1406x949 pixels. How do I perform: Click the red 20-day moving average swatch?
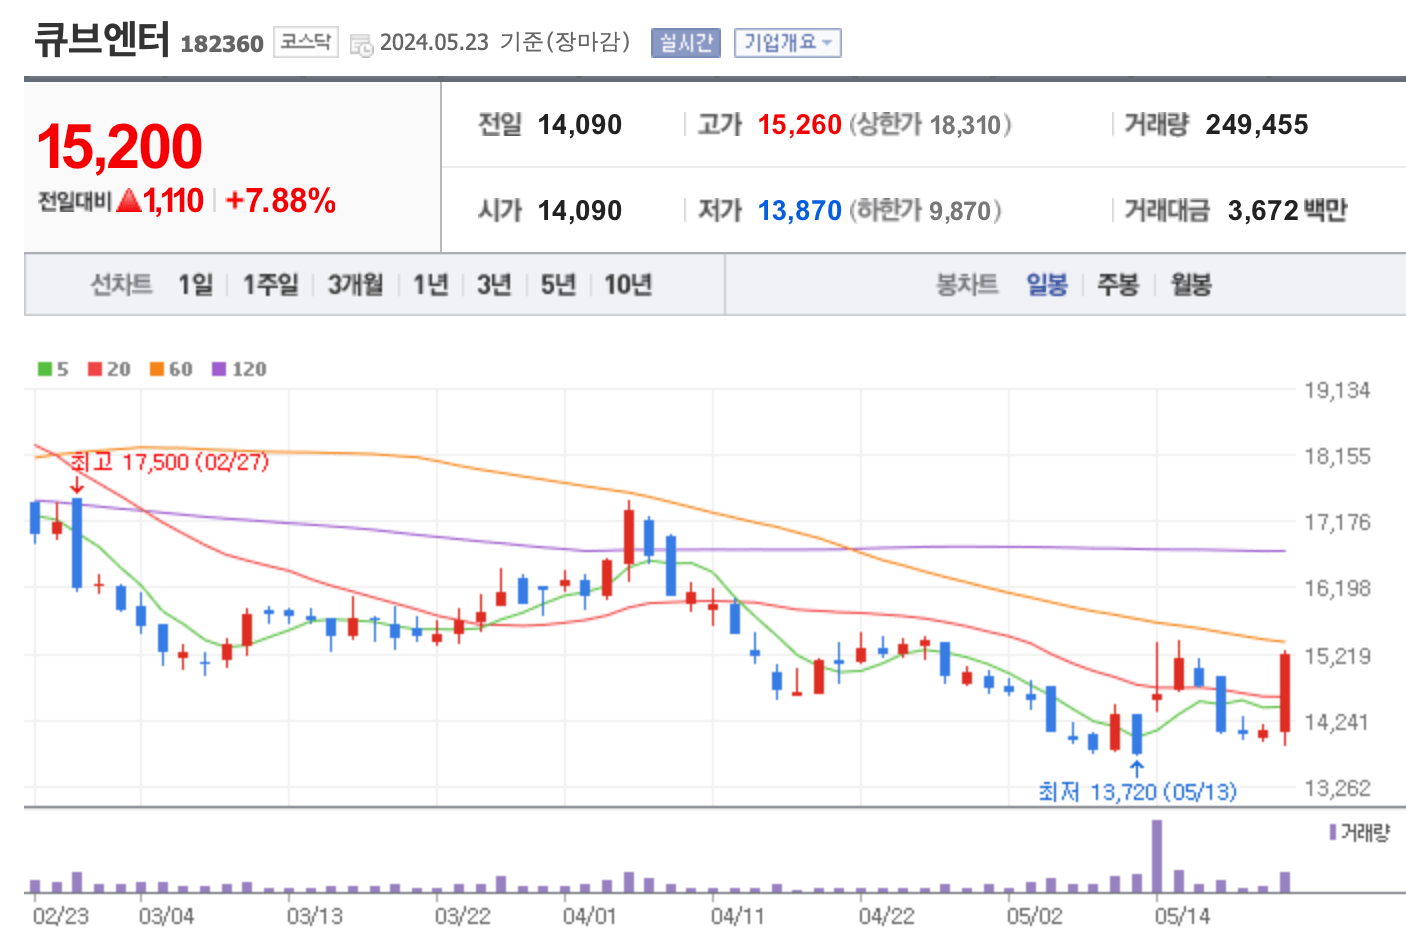(x=95, y=369)
